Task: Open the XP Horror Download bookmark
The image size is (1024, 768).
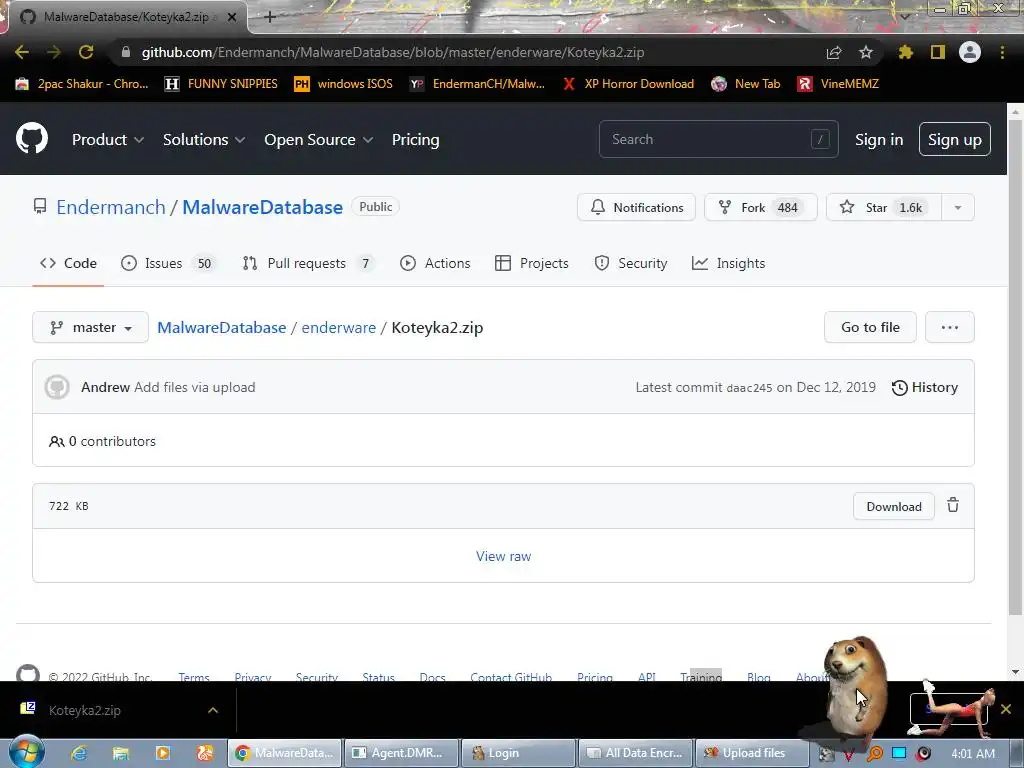Action: pos(628,84)
